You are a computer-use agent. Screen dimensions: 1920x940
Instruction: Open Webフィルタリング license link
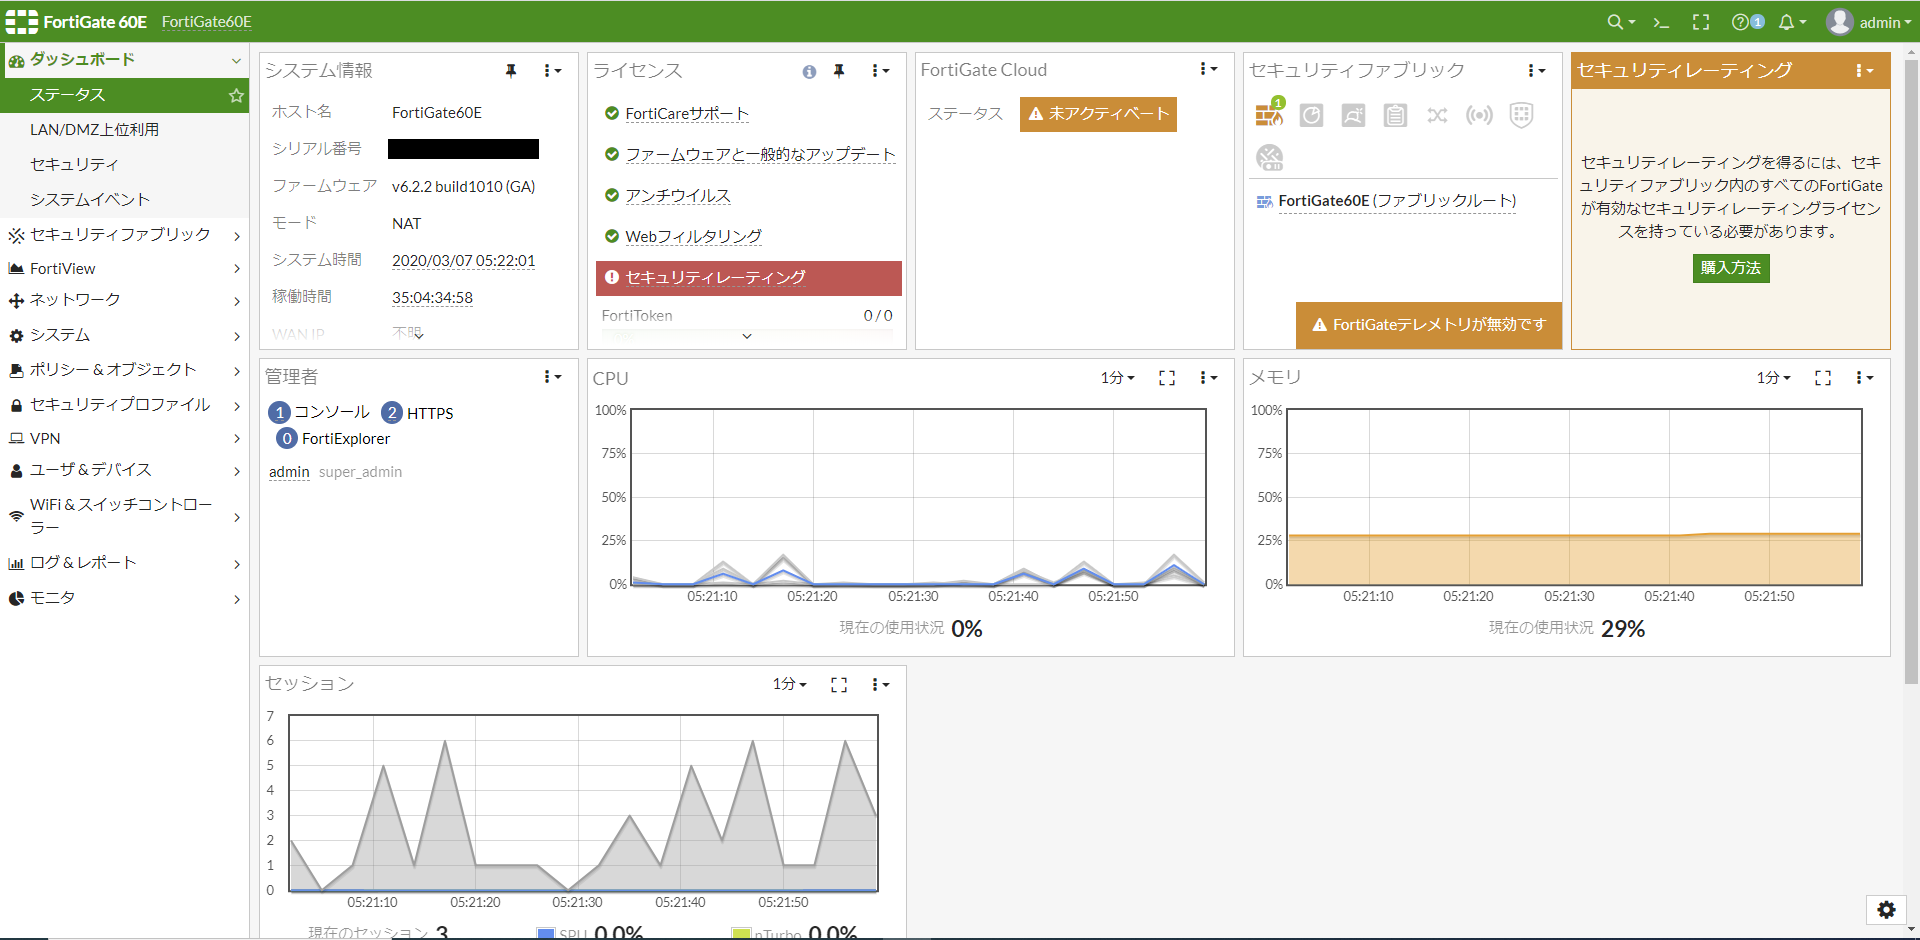pyautogui.click(x=693, y=237)
